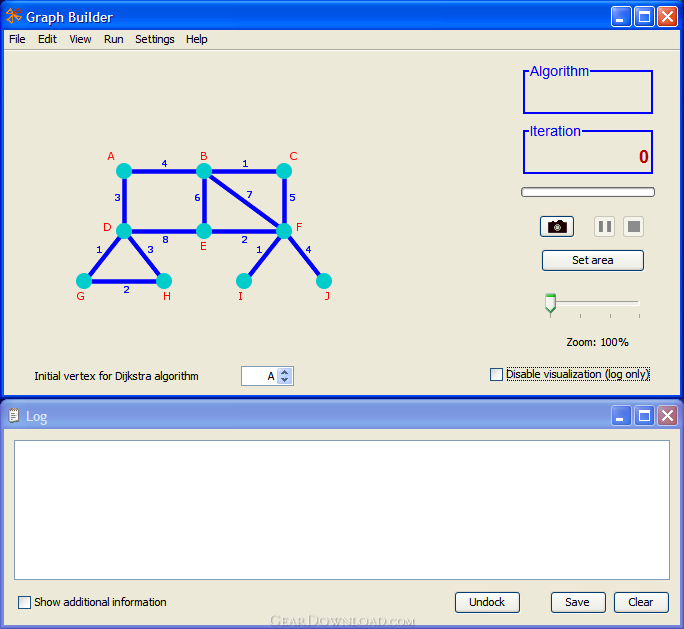Open the Settings menu
This screenshot has height=629, width=684.
(x=154, y=39)
